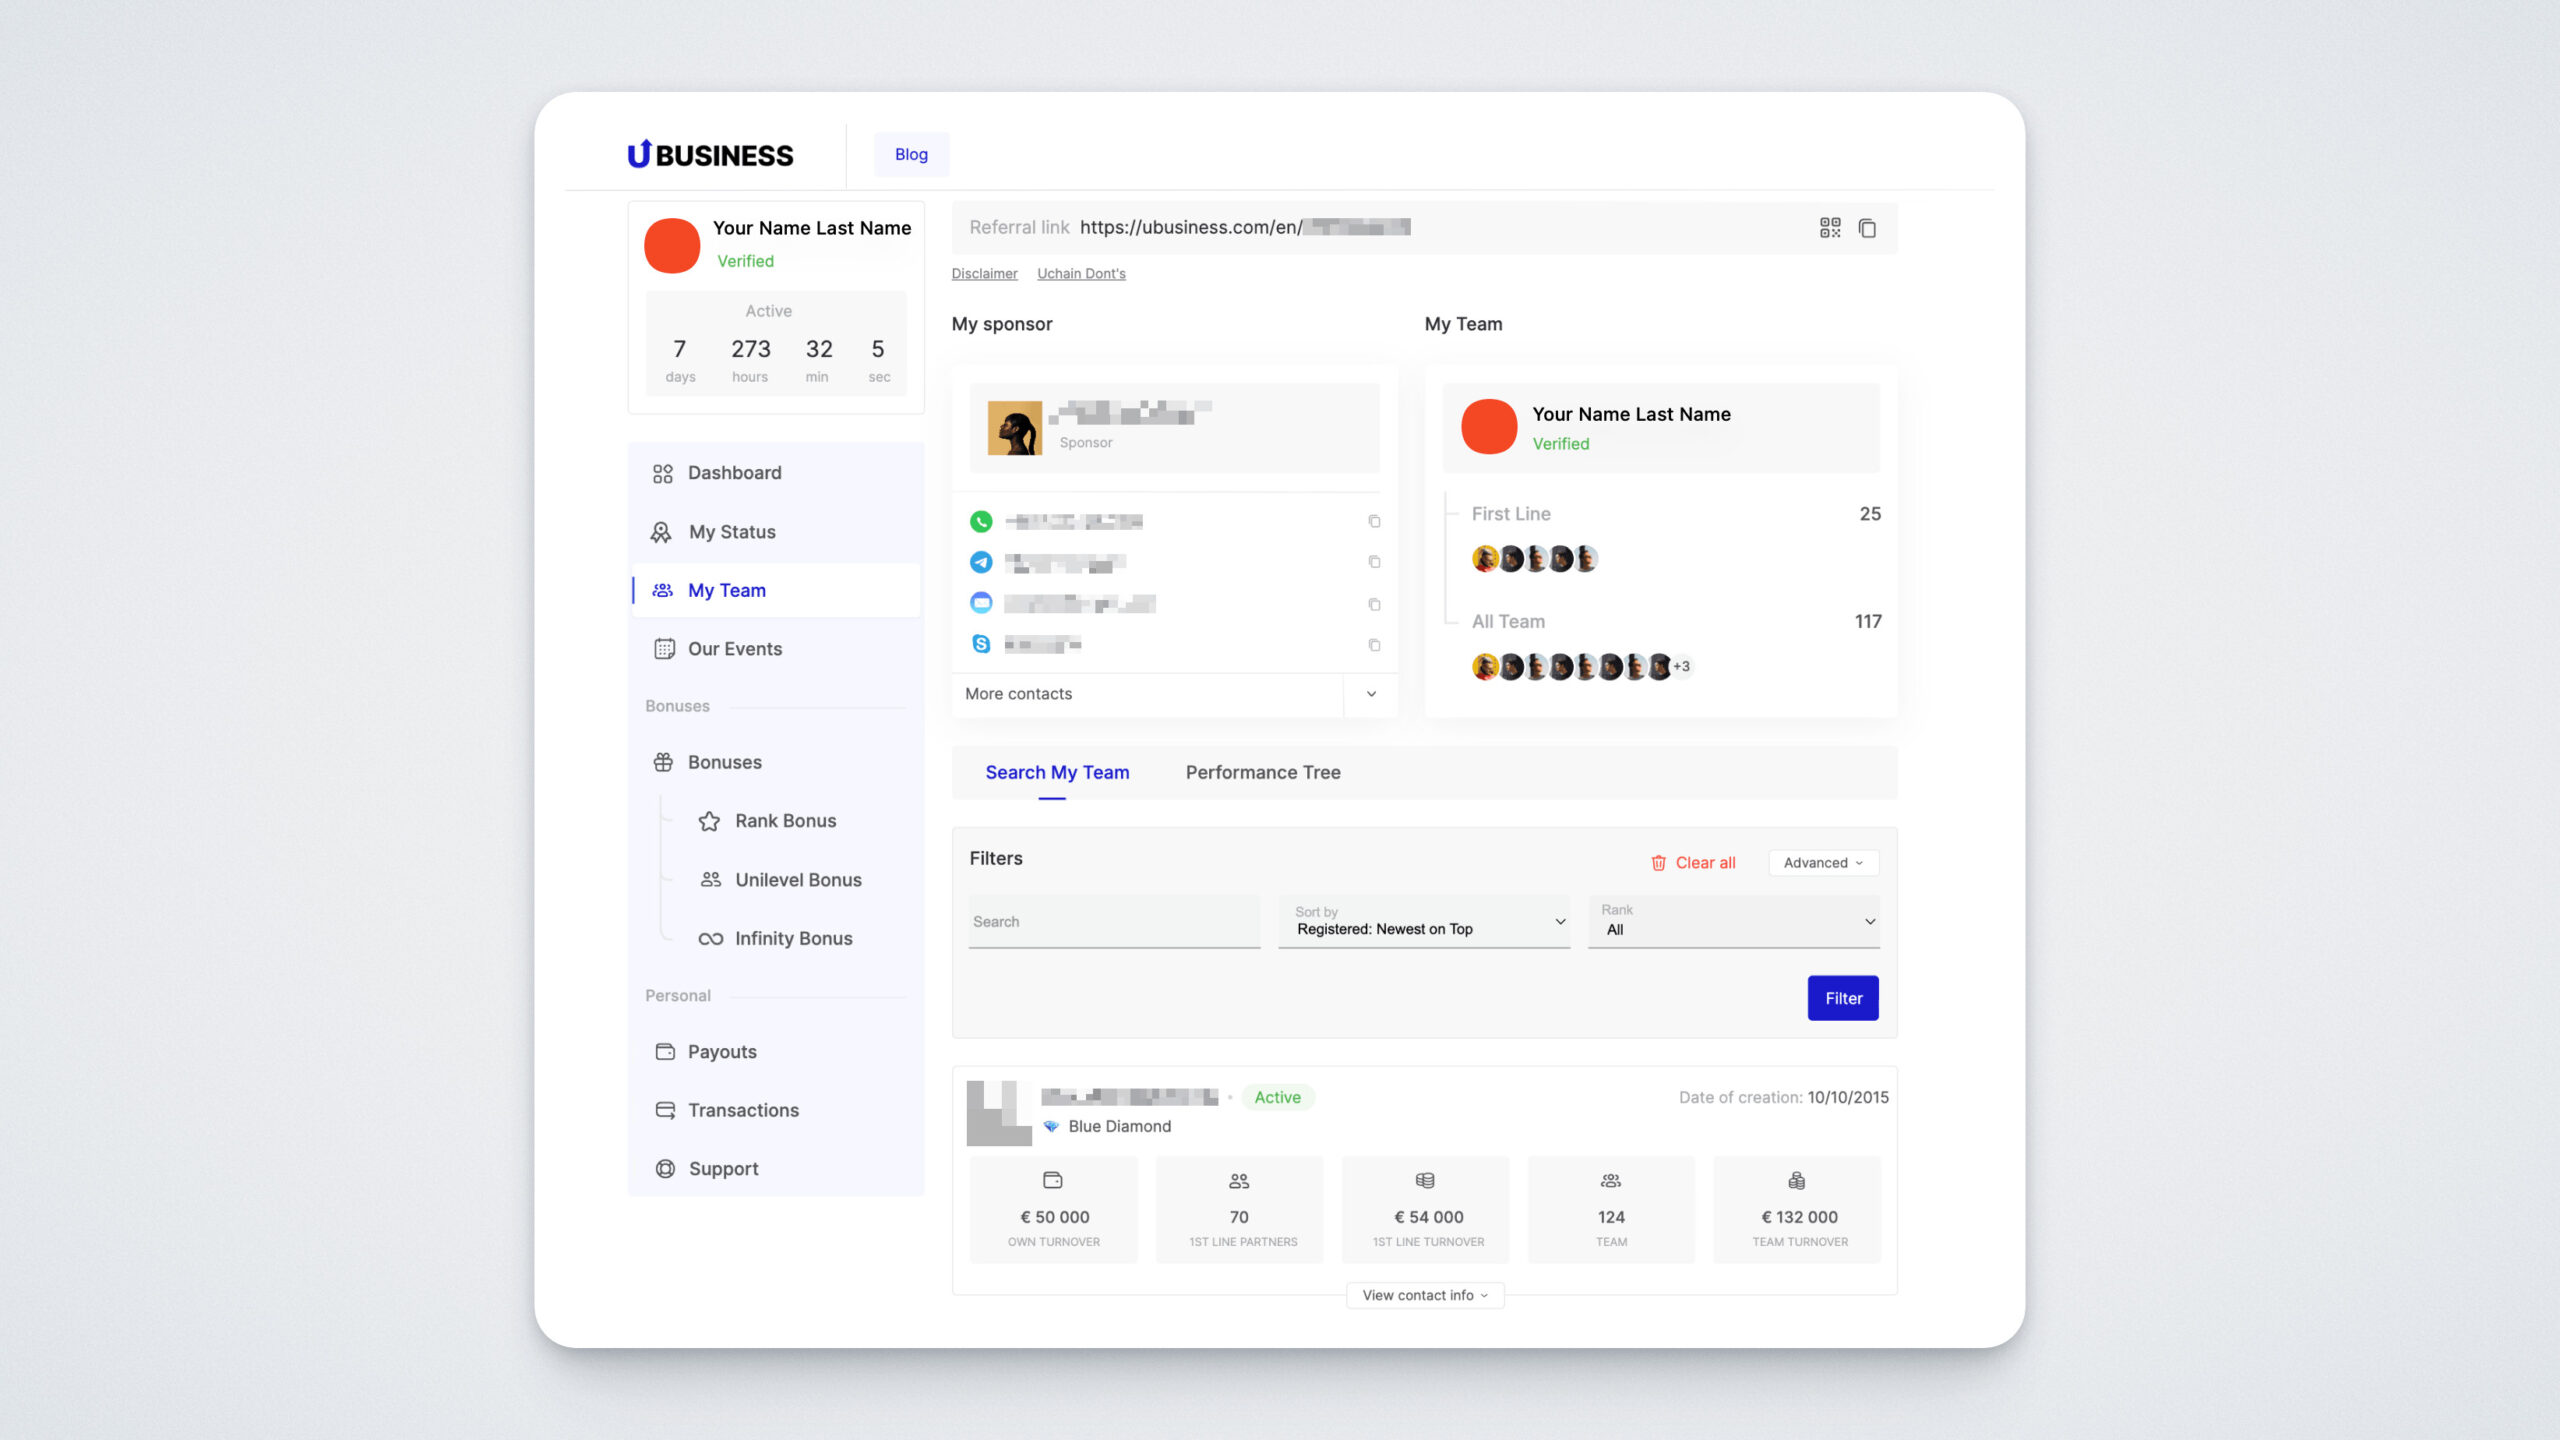Click the Clear all trash icon
Viewport: 2560px width, 1440px height.
tap(1658, 862)
